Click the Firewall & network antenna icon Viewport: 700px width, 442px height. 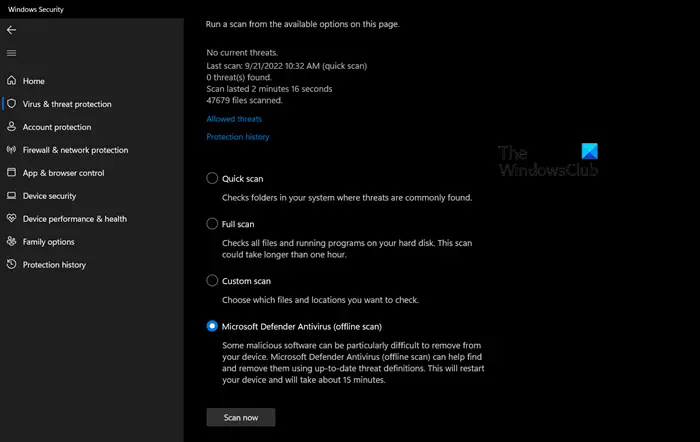(x=12, y=150)
